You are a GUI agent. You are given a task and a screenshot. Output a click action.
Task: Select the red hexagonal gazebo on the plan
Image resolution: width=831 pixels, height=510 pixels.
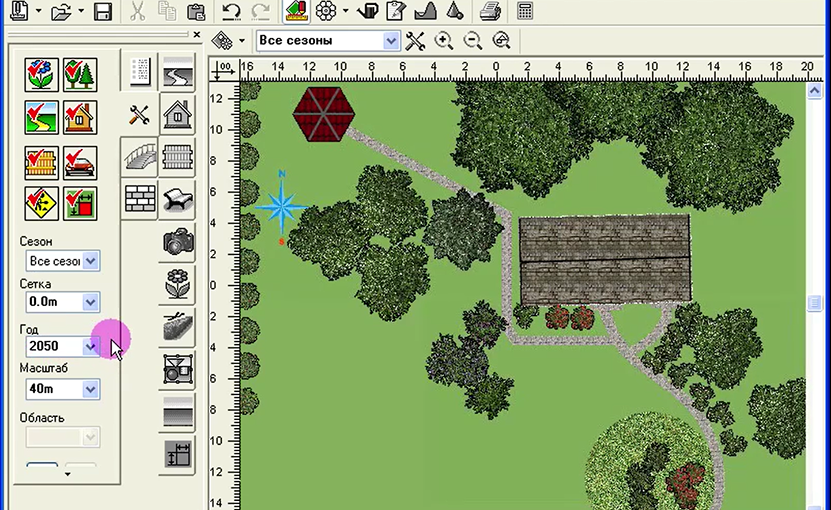(x=324, y=115)
